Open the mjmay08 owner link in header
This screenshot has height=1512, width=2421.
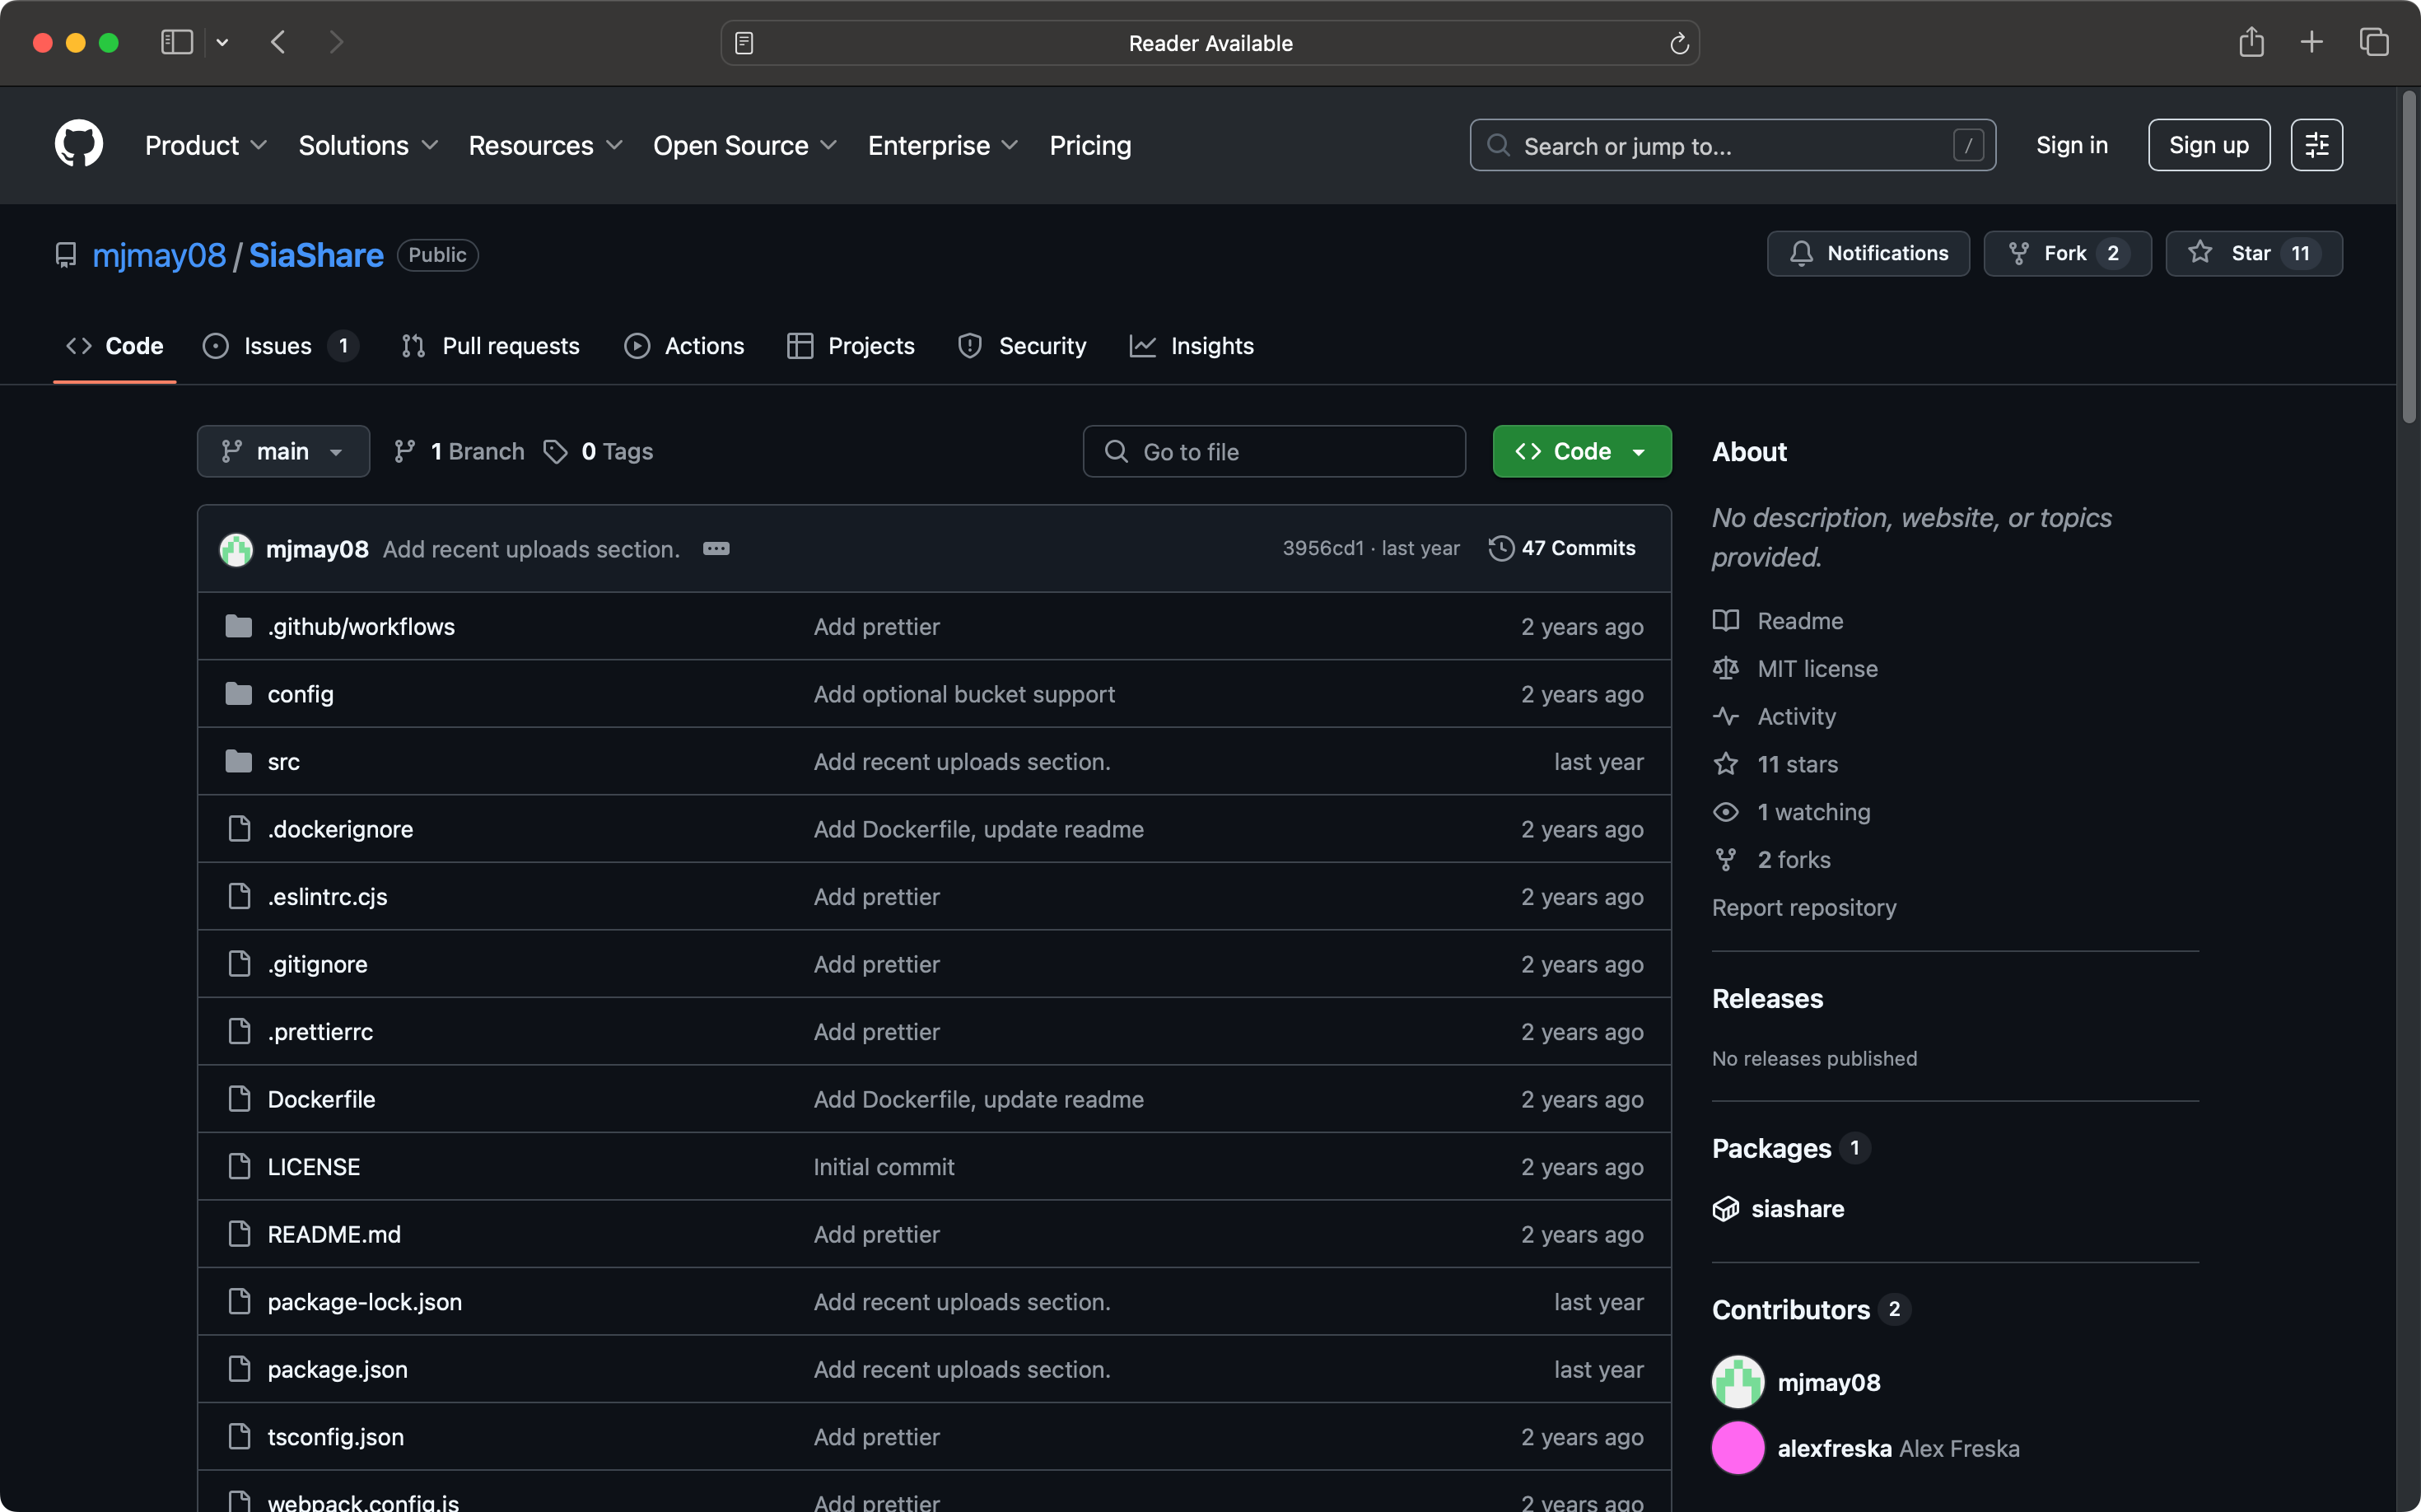pyautogui.click(x=159, y=255)
